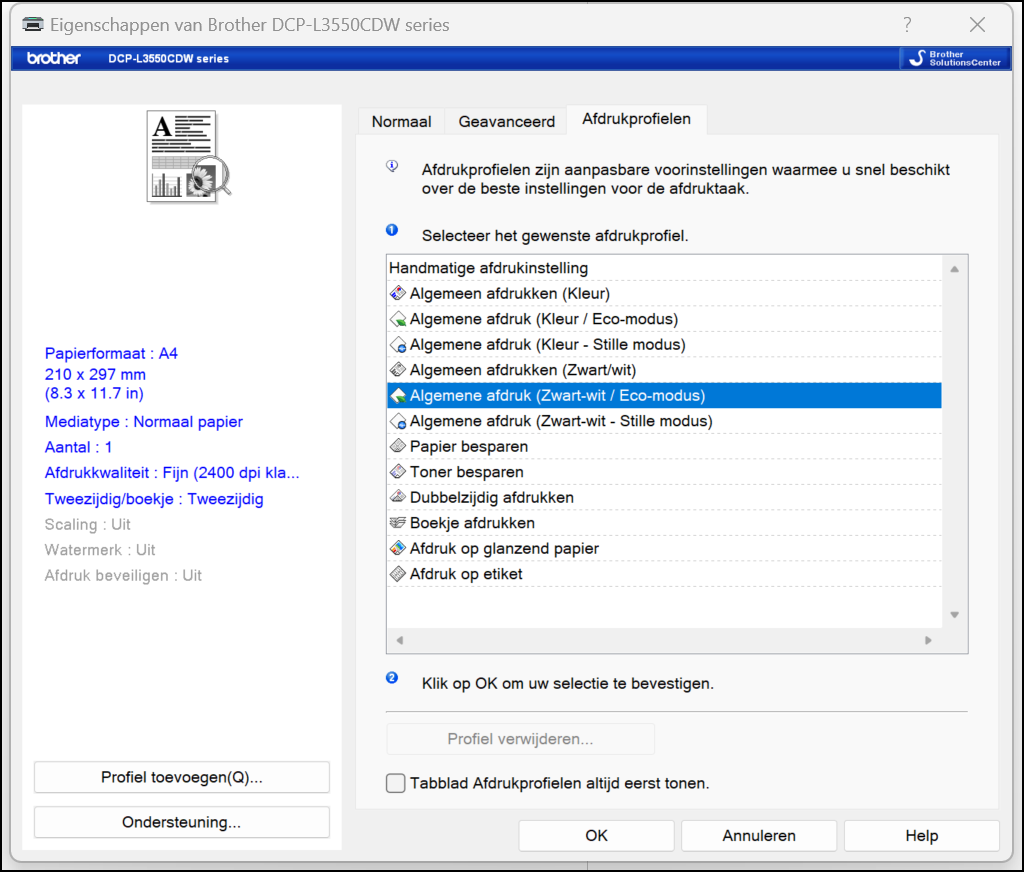Image resolution: width=1024 pixels, height=872 pixels.
Task: Click the printer icon in the title bar
Action: point(33,24)
